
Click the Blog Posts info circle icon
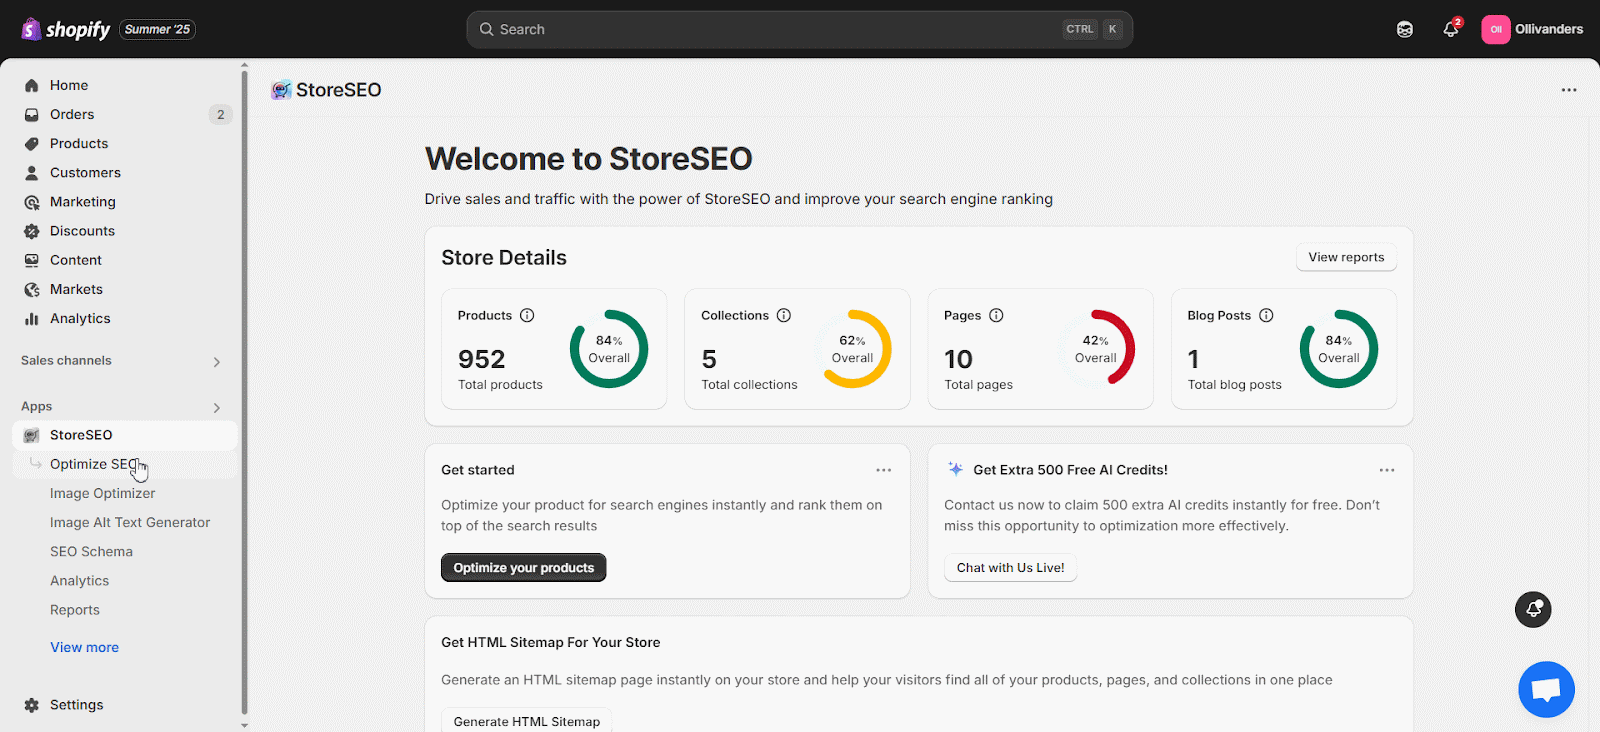click(x=1266, y=315)
